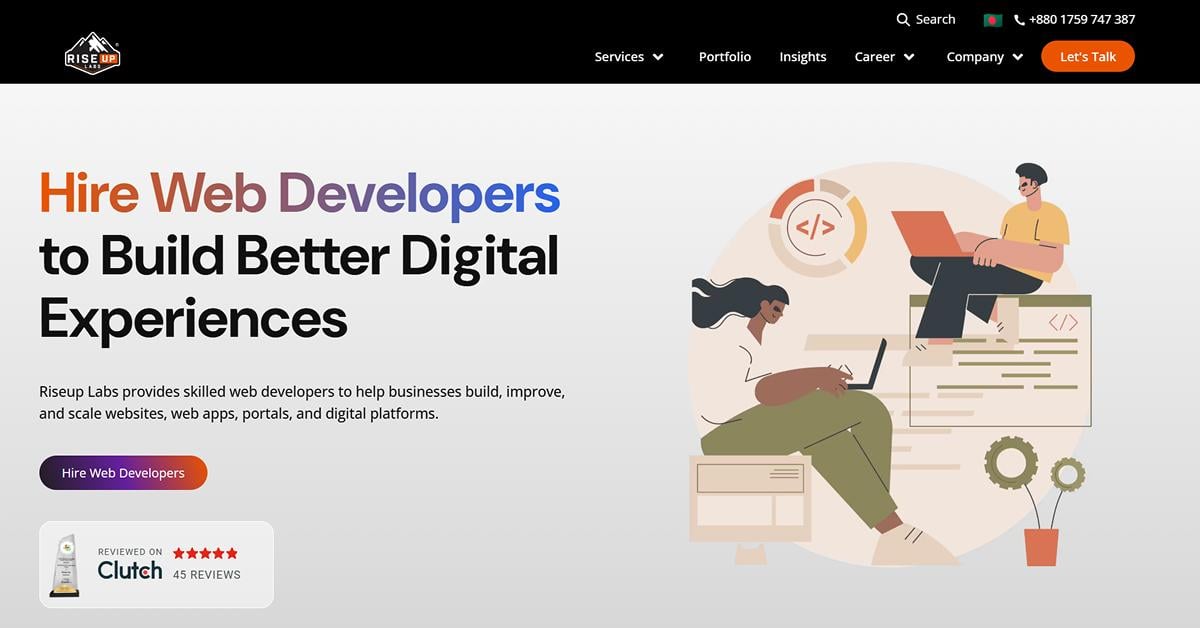Click the Clutch five-star rating
The image size is (1200, 628).
pos(205,553)
